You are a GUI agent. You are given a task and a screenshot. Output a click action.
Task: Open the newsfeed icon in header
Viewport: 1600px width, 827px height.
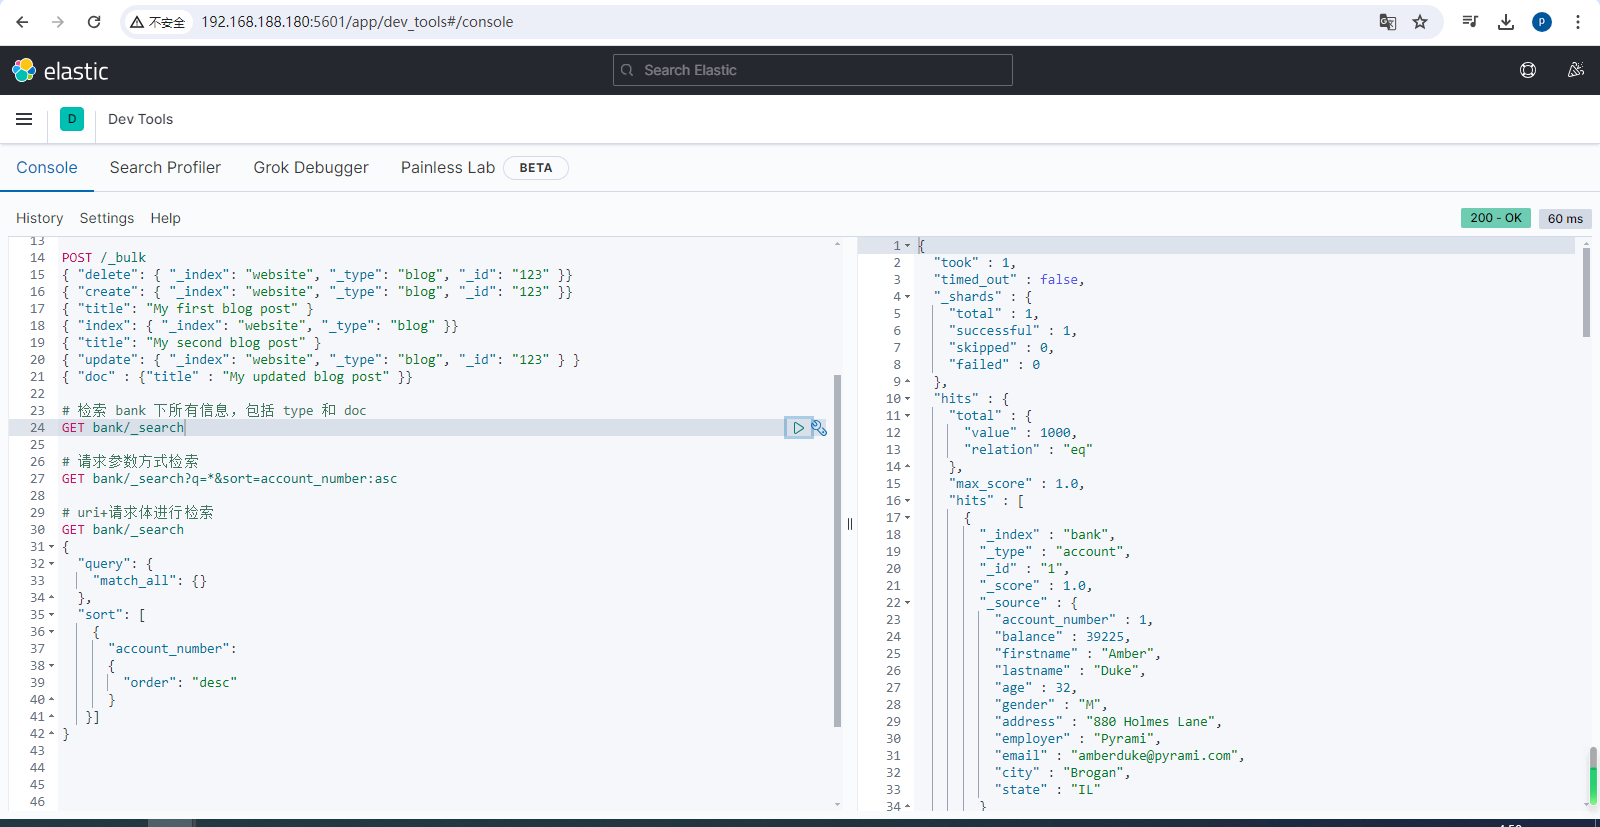(1576, 70)
